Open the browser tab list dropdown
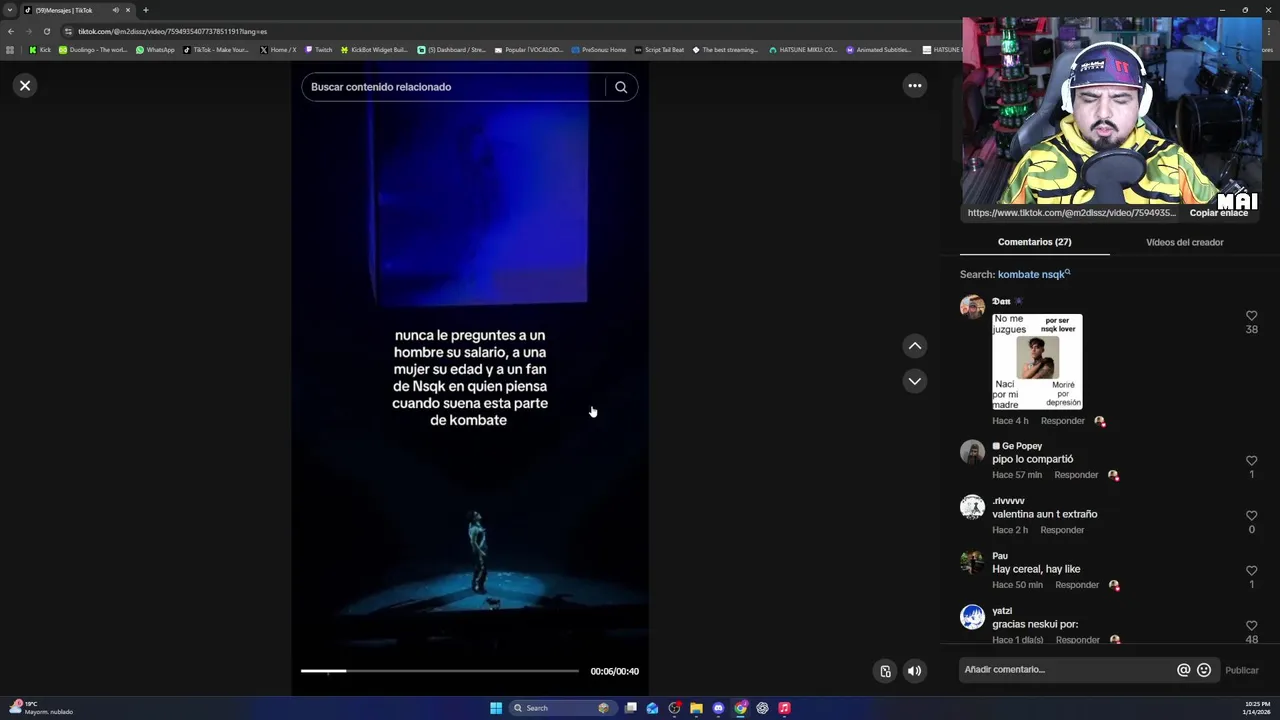The image size is (1280, 720). pyautogui.click(x=10, y=10)
